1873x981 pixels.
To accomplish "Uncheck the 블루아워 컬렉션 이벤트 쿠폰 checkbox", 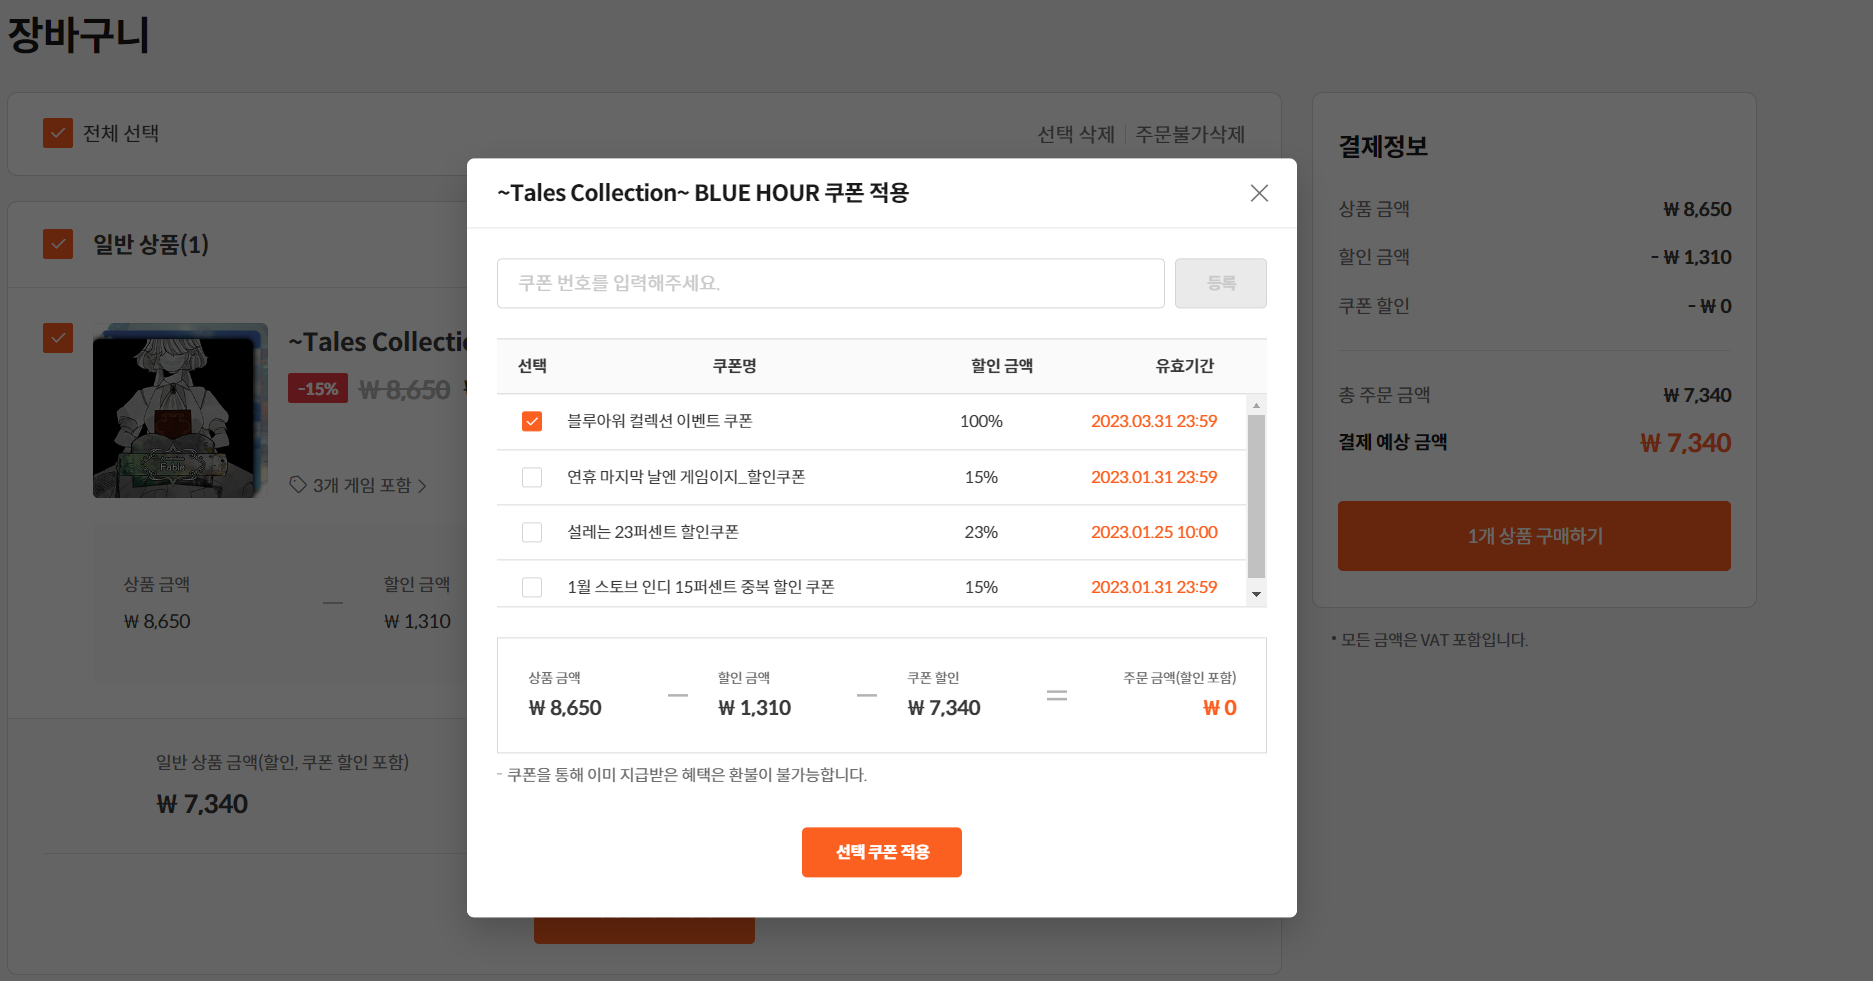I will 532,421.
